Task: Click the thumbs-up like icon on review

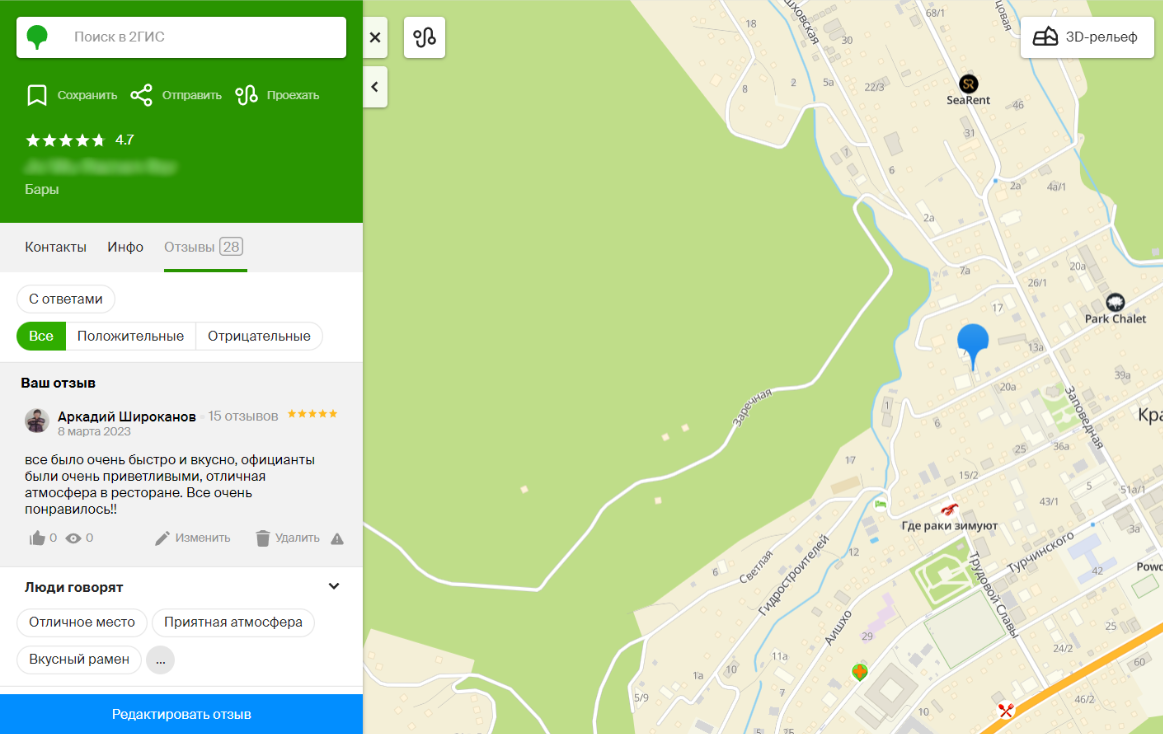Action: click(x=38, y=538)
